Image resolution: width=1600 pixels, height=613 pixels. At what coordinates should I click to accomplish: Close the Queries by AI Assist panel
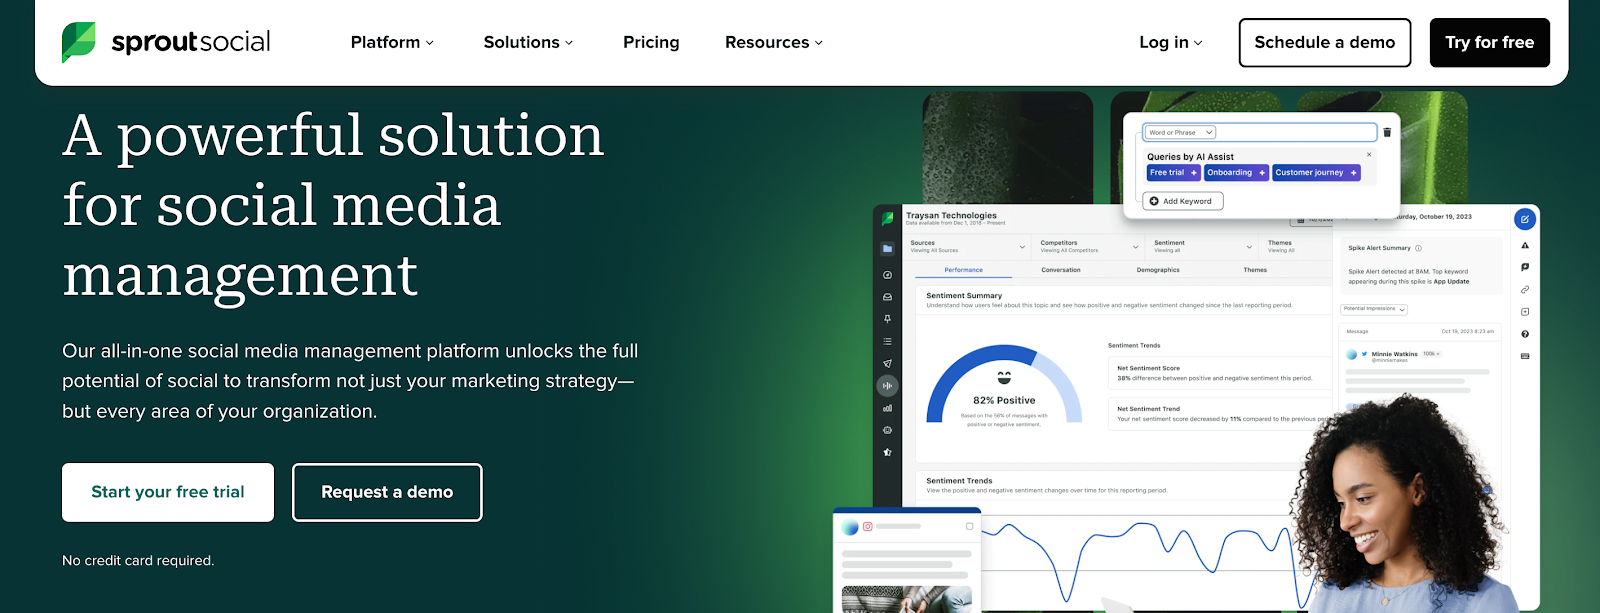[x=1369, y=155]
